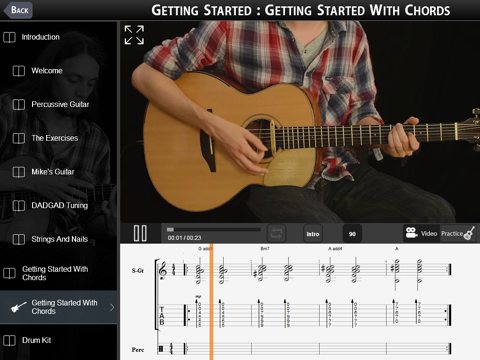Click the A chord label above last measure

(x=397, y=249)
